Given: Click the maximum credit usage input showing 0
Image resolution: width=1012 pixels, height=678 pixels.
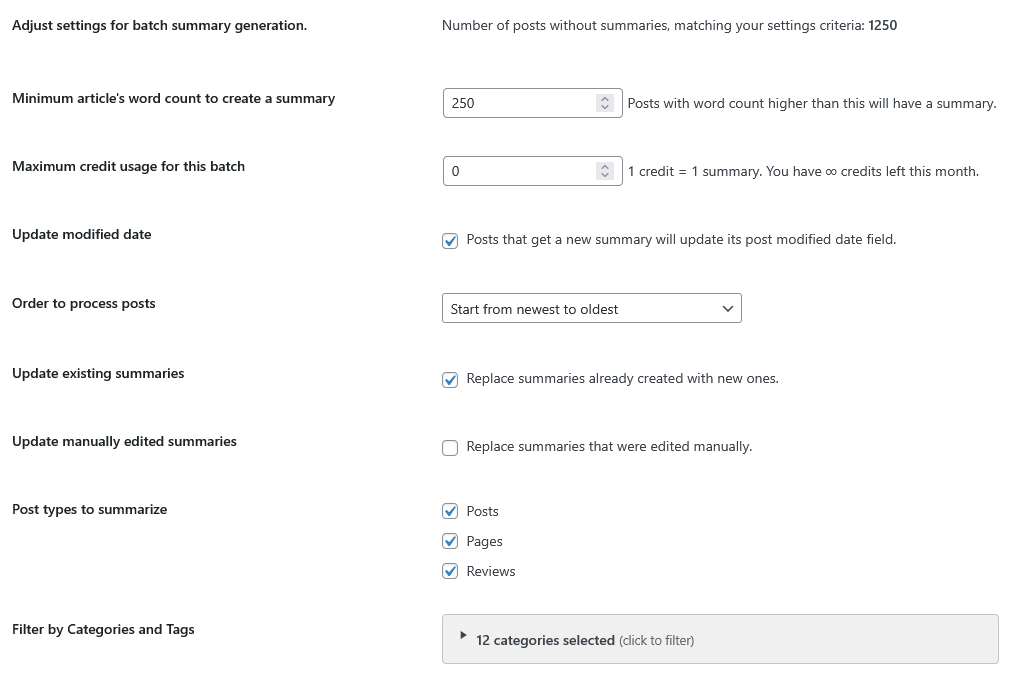Looking at the screenshot, I should (x=520, y=170).
